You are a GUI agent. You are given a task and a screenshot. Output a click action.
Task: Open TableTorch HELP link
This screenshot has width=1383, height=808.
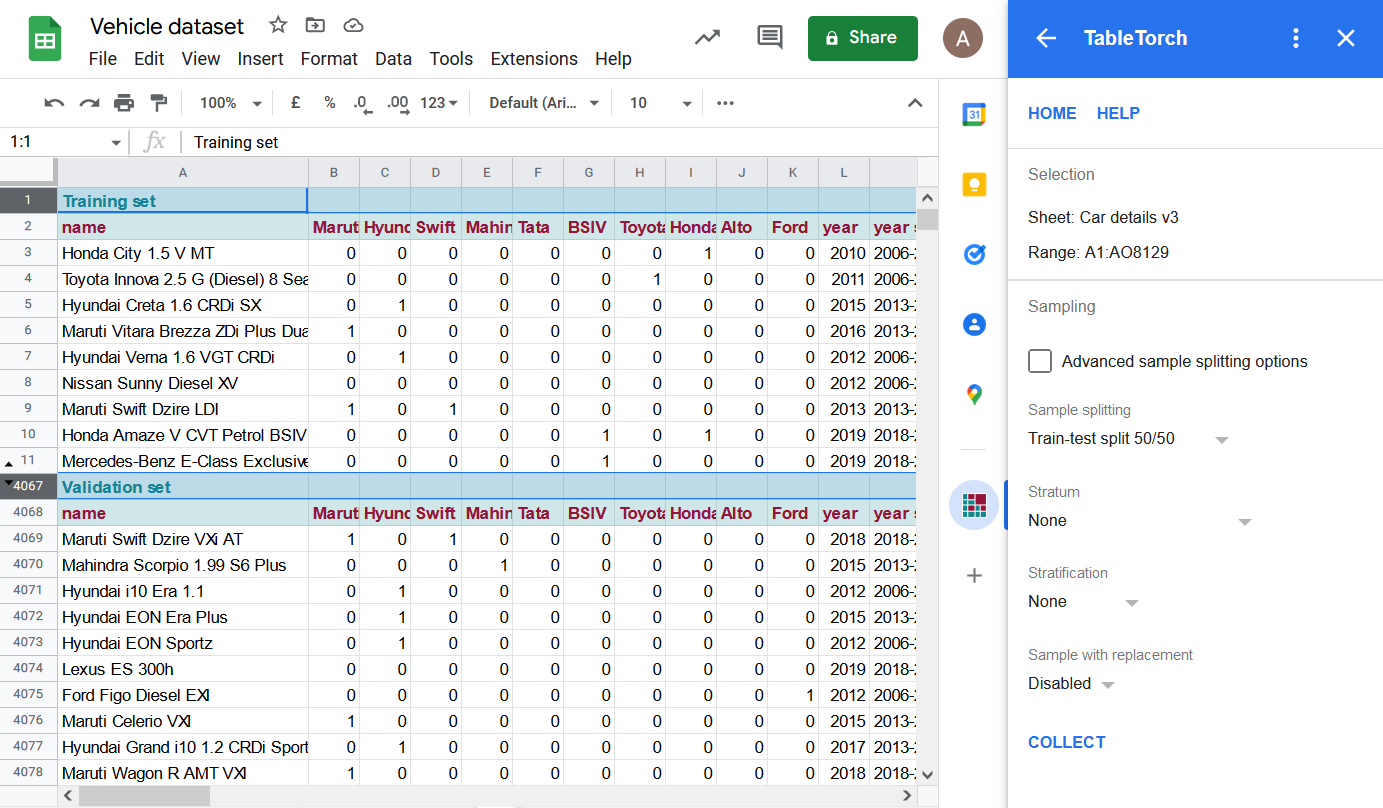click(1118, 113)
